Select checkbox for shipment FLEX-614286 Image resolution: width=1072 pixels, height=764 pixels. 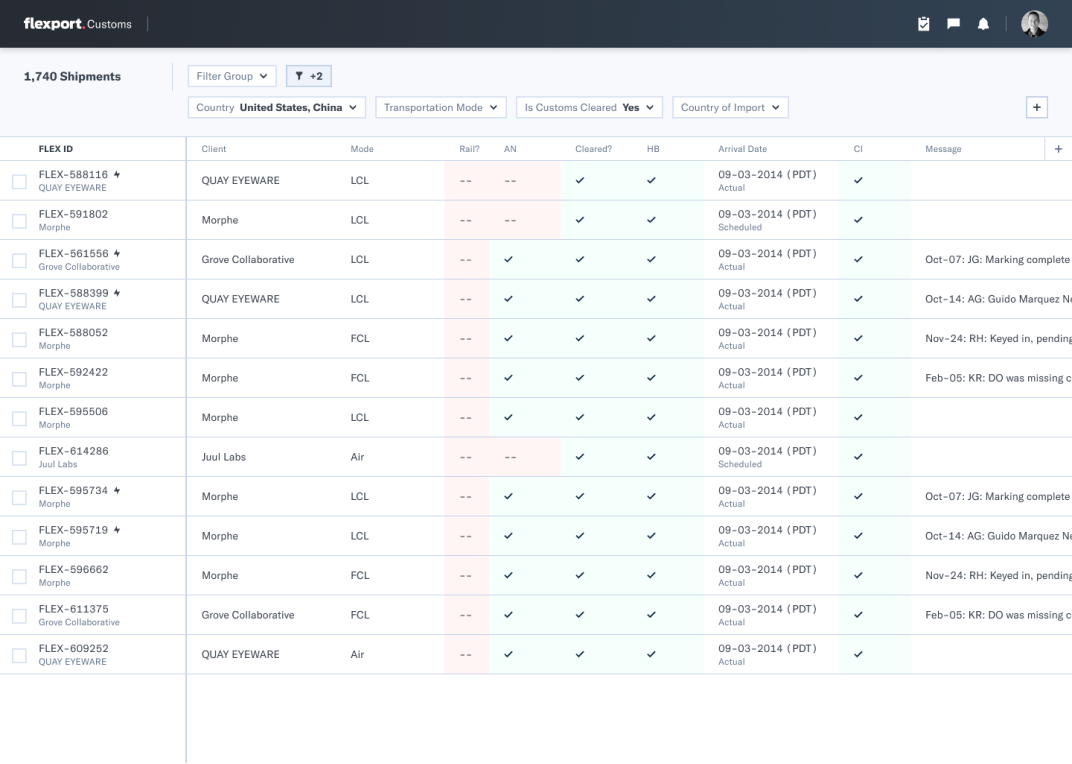19,458
